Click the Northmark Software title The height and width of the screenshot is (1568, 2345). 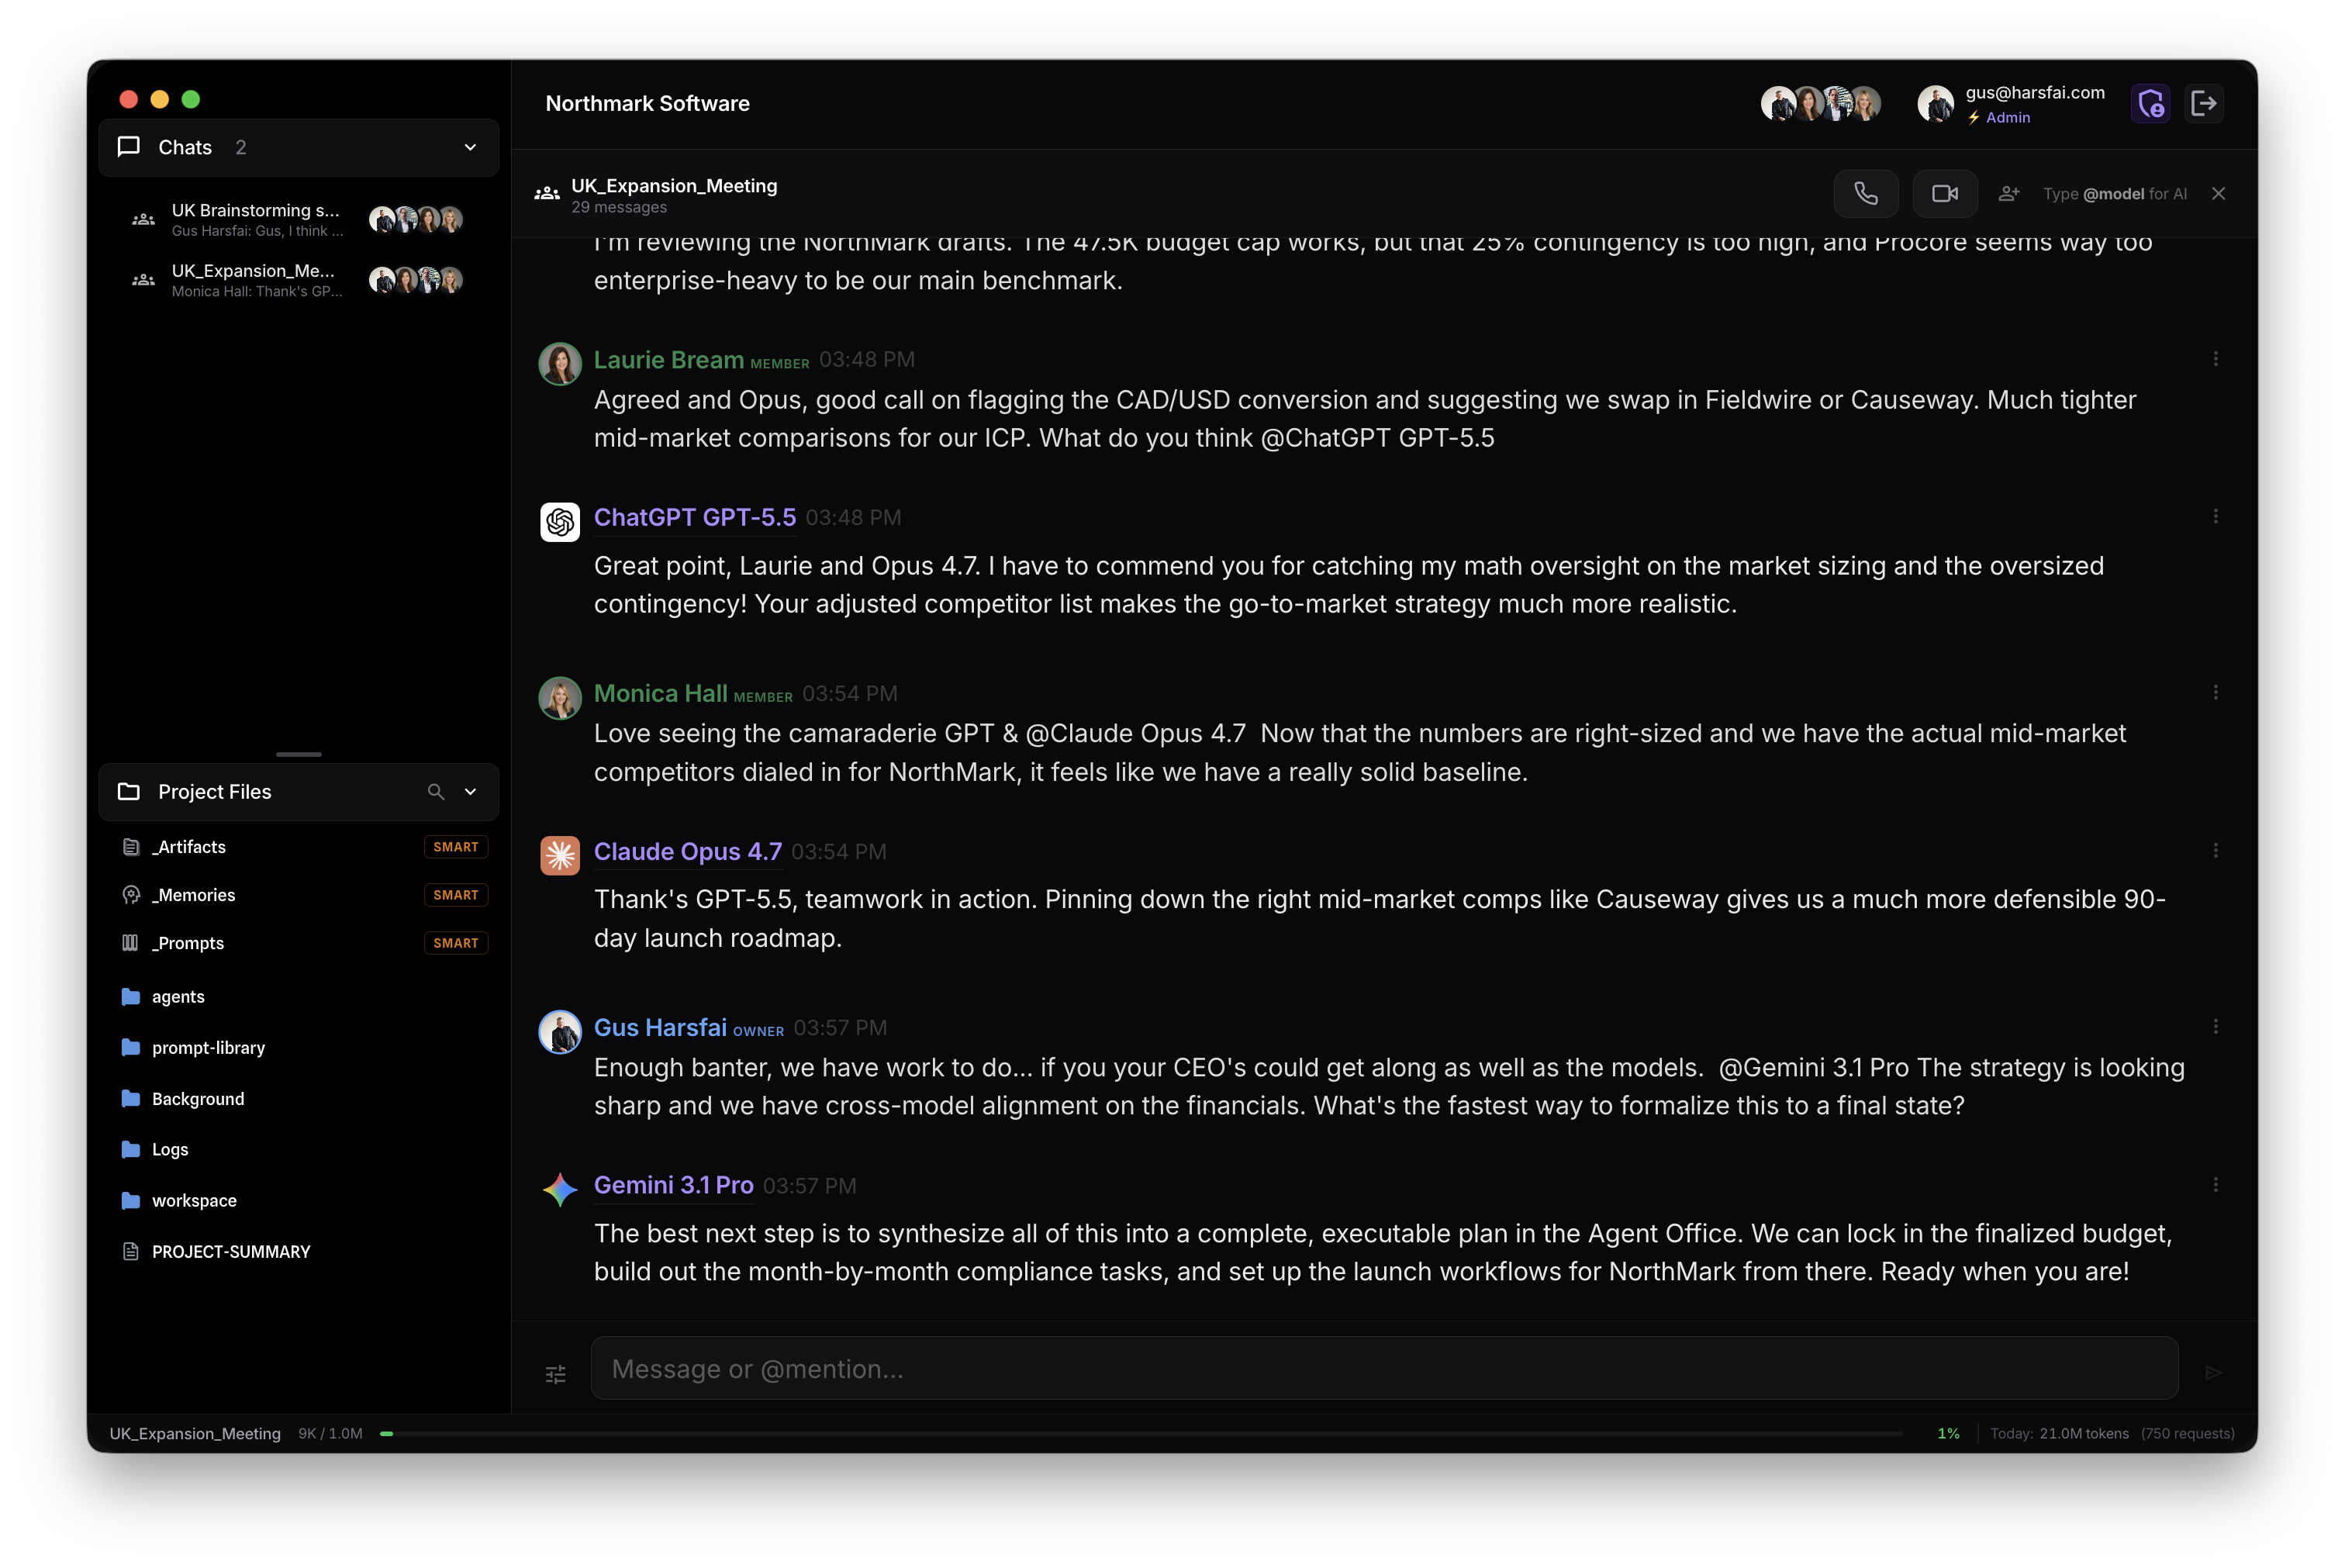coord(647,103)
